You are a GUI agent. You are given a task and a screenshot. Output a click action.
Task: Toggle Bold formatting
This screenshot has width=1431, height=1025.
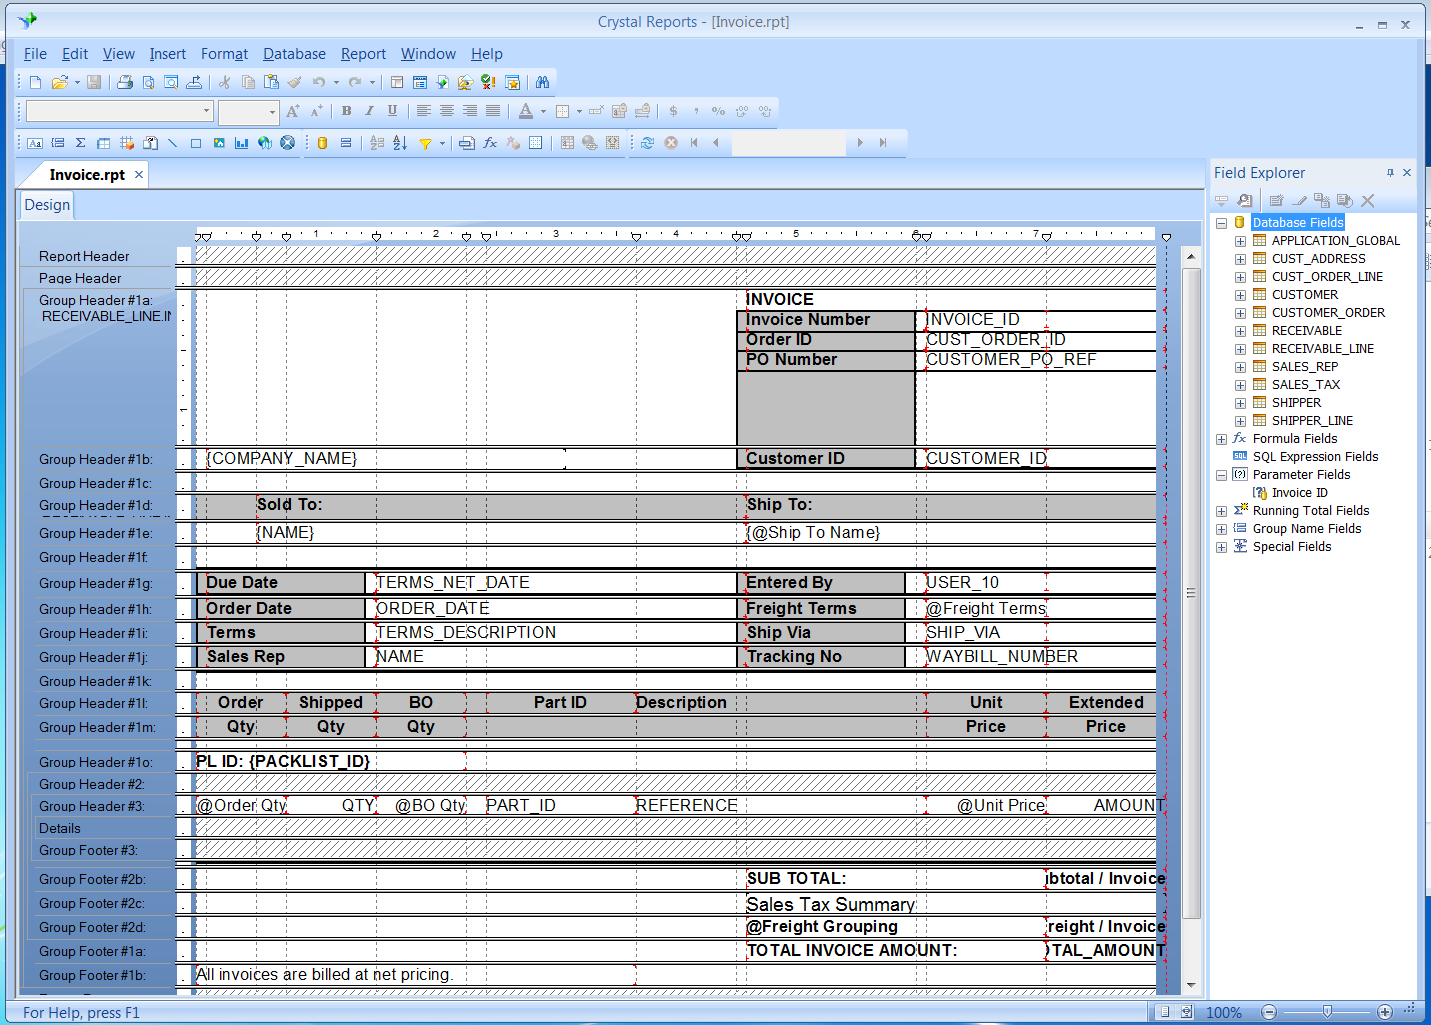point(346,111)
